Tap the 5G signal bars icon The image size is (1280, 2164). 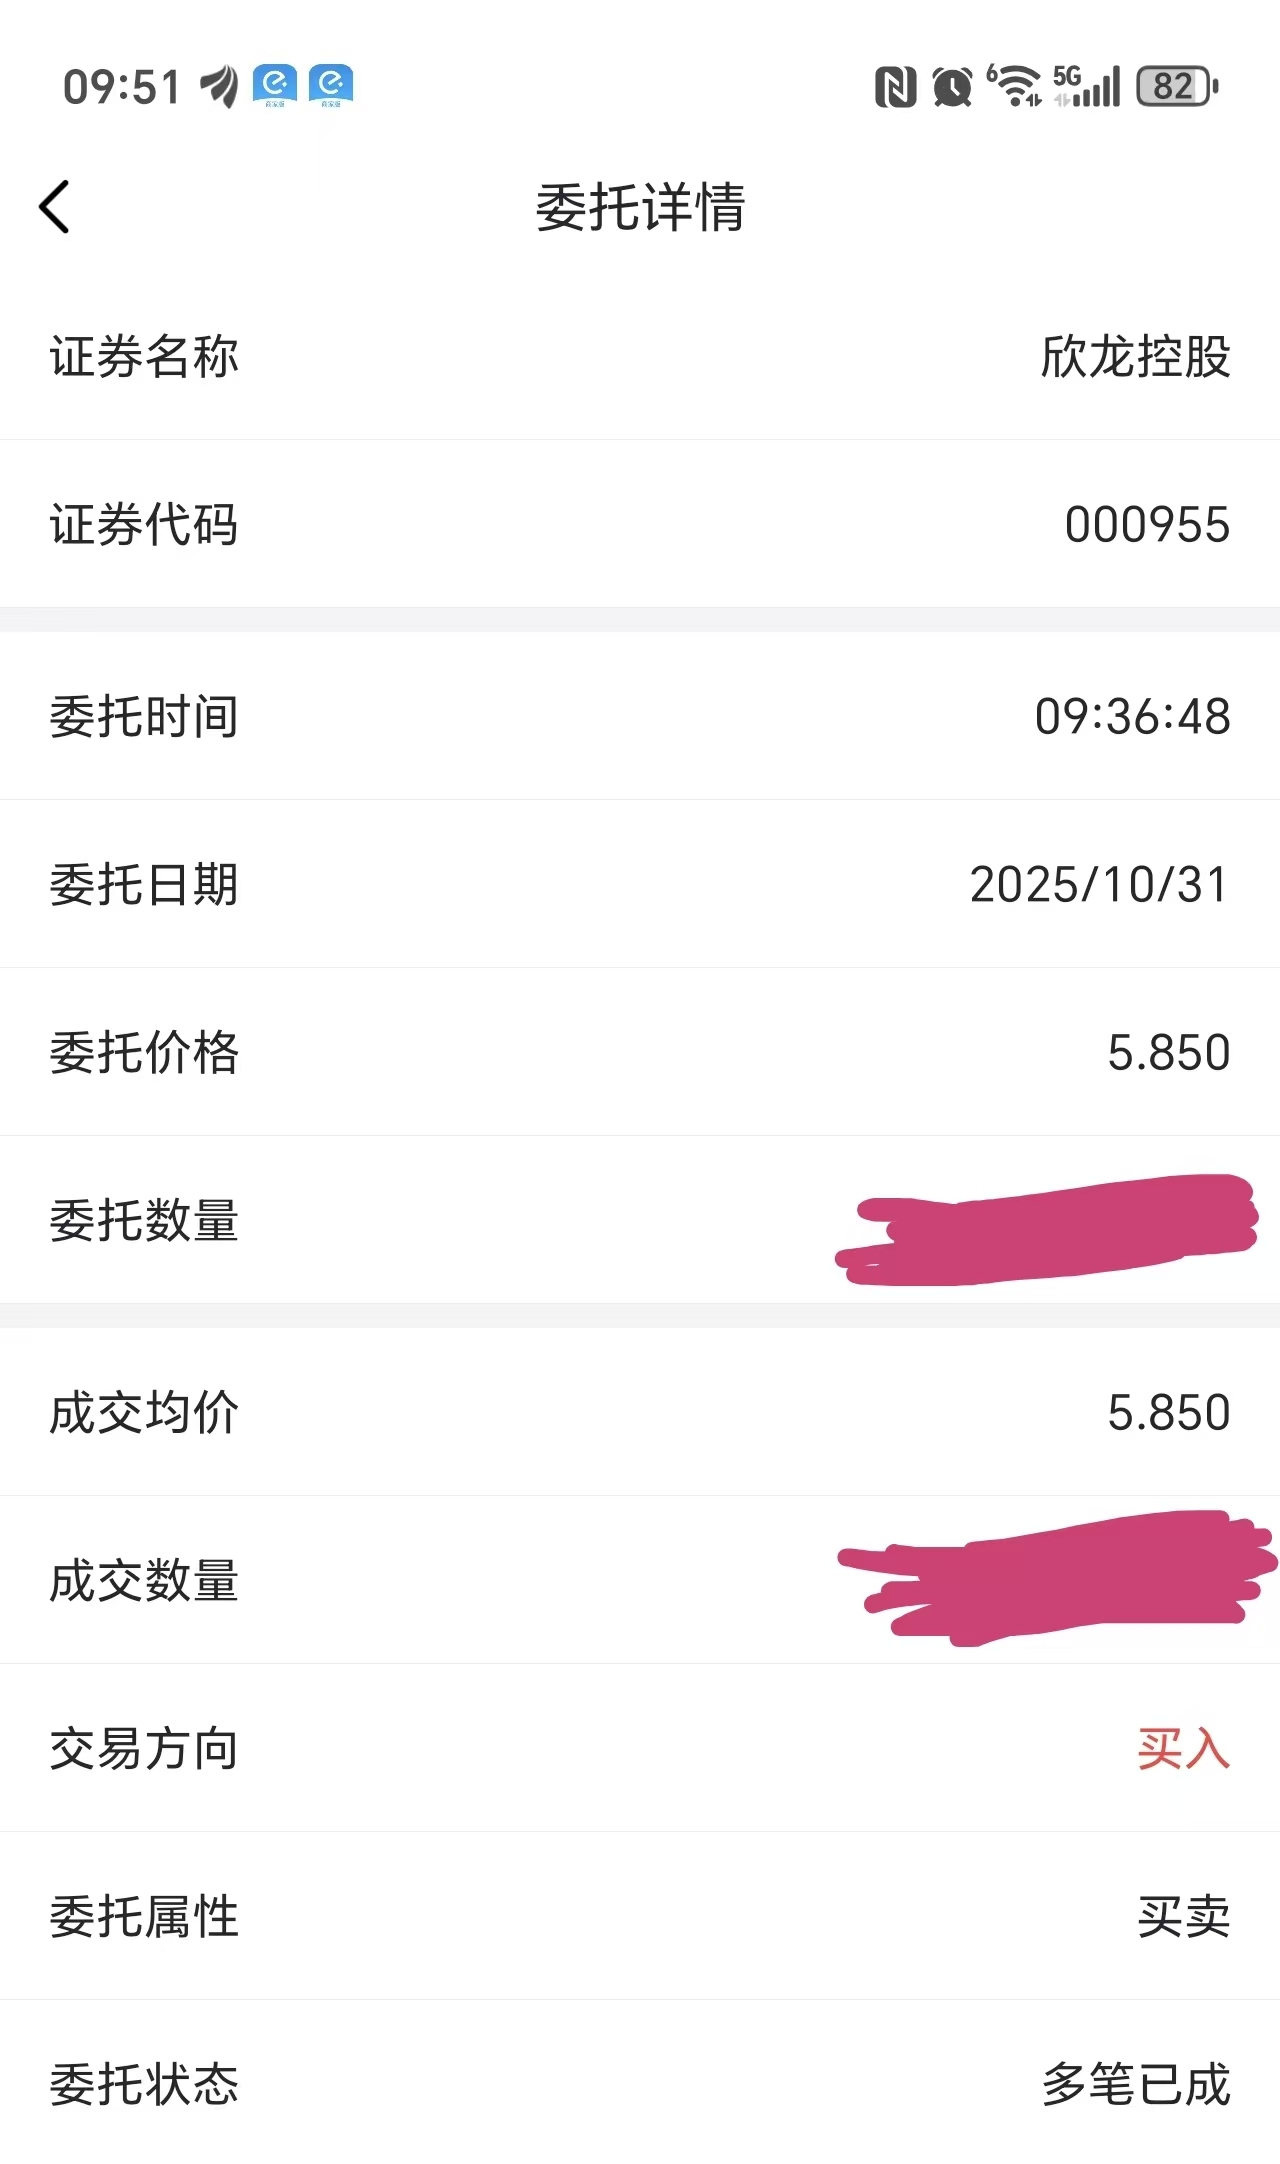(x=1087, y=86)
